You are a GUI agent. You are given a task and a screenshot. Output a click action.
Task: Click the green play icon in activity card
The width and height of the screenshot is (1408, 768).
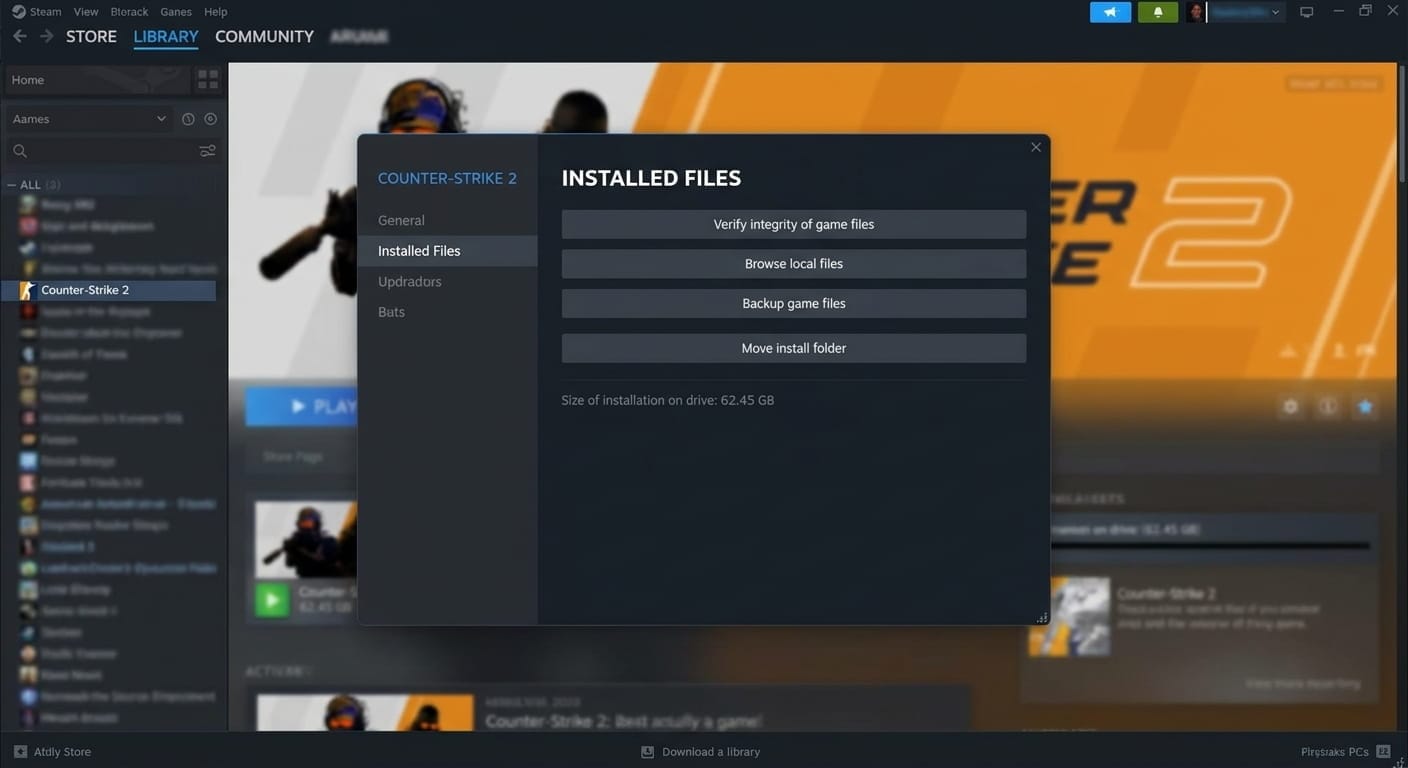tap(272, 599)
